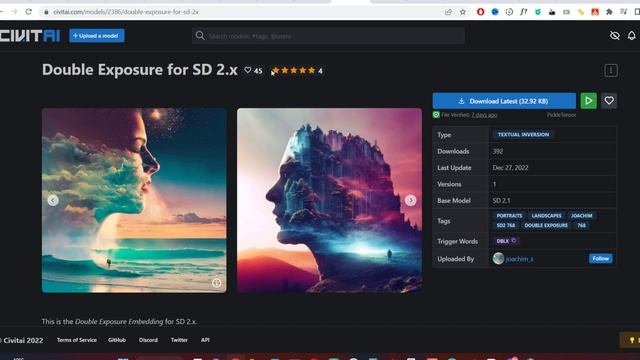This screenshot has width=640, height=360.
Task: Select the DOUBLE EXPOSURE tag
Action: [x=546, y=225]
